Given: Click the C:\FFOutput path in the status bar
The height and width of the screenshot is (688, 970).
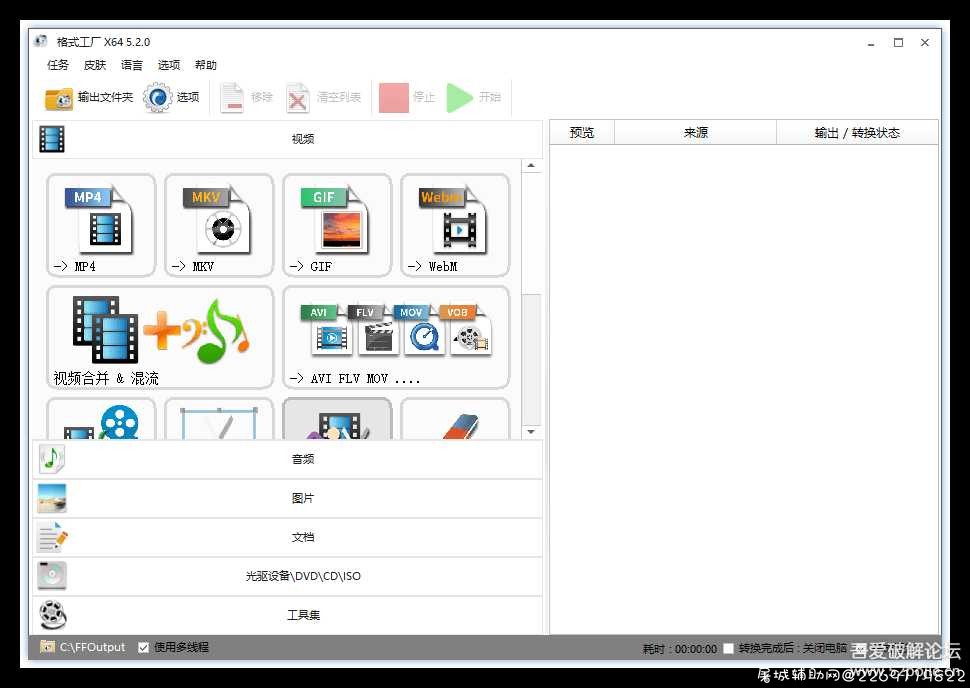Looking at the screenshot, I should tap(92, 647).
